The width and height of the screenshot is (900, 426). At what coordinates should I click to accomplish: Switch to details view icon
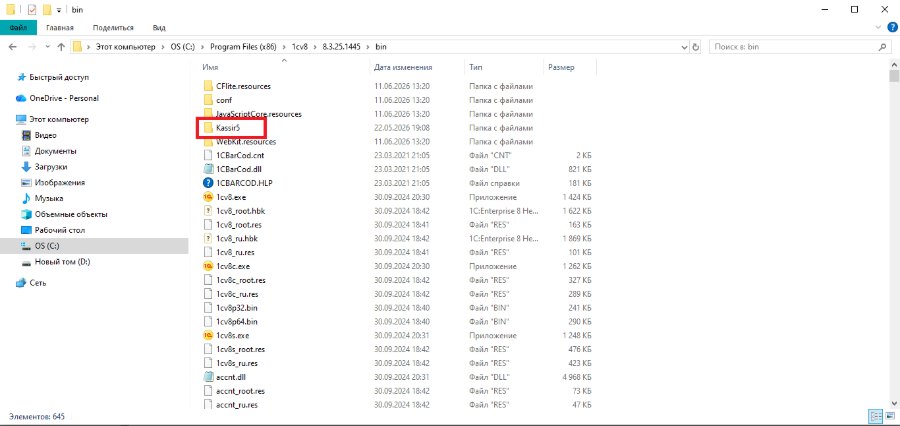tap(876, 416)
